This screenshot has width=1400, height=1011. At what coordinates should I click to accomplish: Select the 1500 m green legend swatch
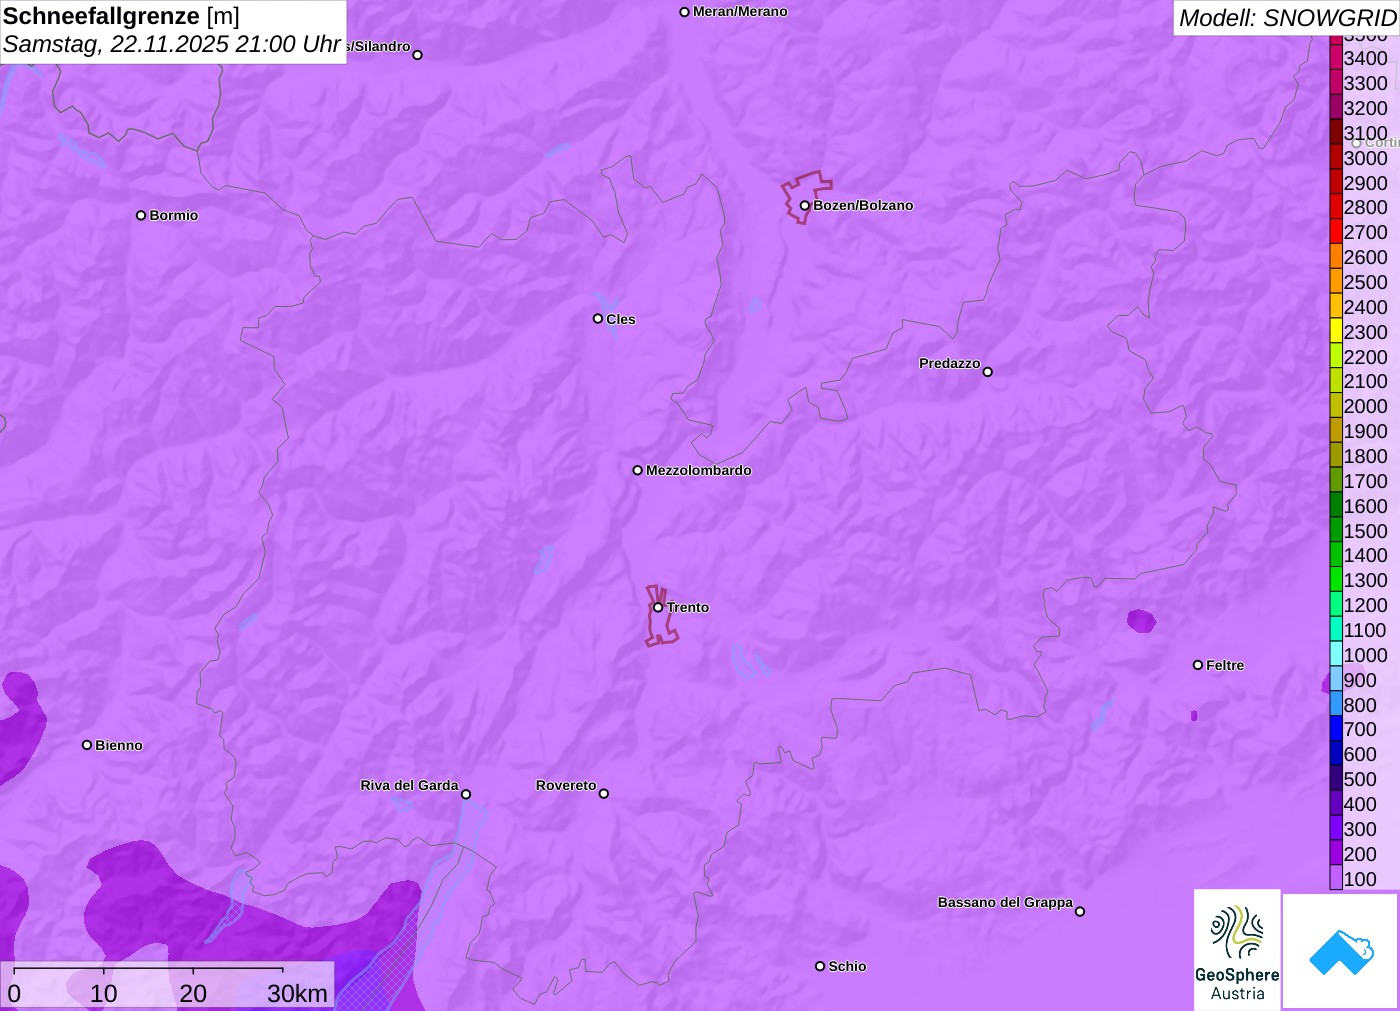coord(1336,530)
